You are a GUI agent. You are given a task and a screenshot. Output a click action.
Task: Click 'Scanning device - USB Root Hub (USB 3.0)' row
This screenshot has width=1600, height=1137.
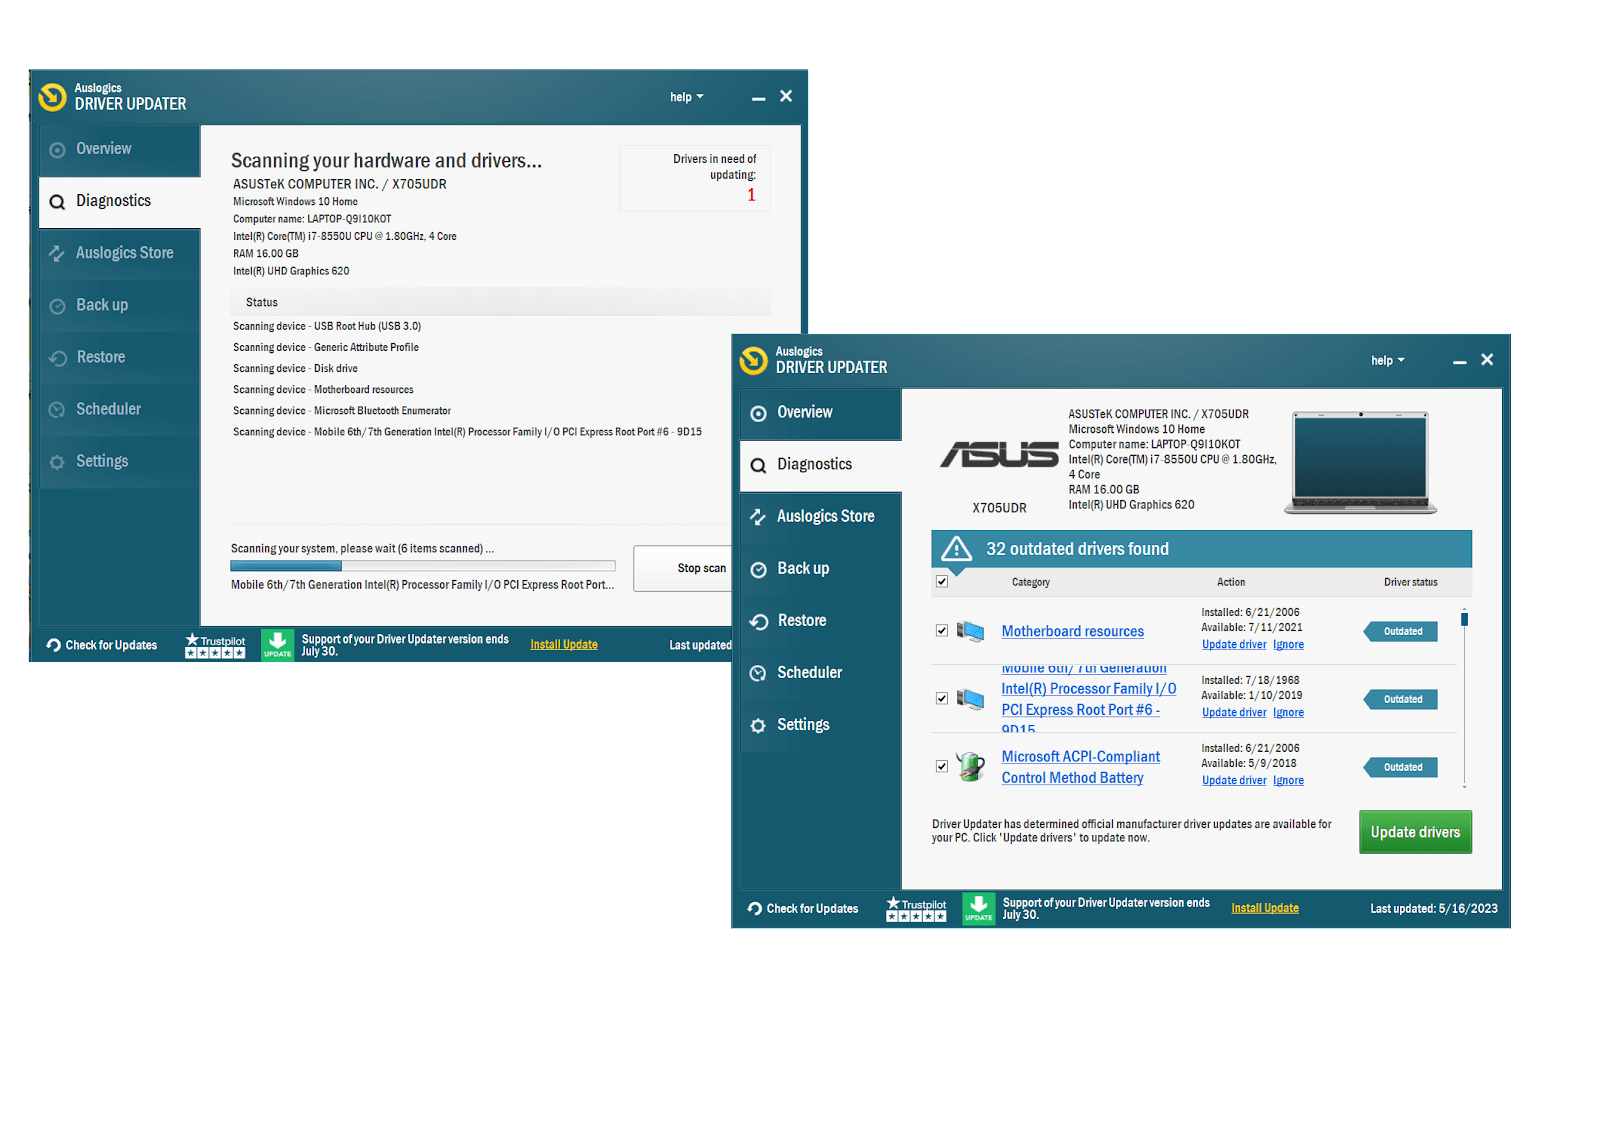click(327, 327)
